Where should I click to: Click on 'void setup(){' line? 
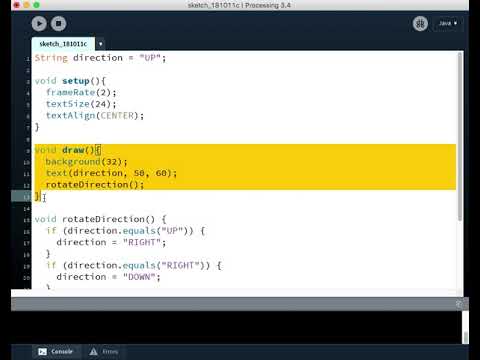pyautogui.click(x=70, y=81)
